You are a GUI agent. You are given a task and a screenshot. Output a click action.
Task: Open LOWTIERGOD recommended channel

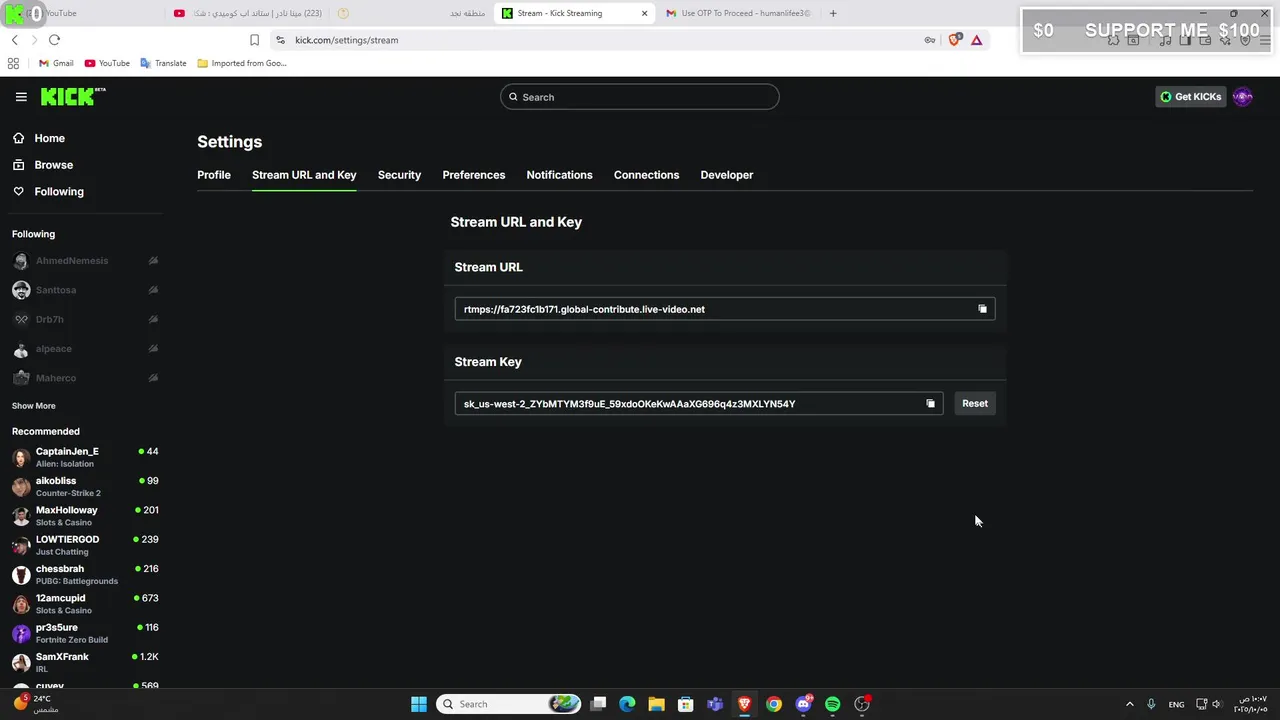click(x=85, y=545)
